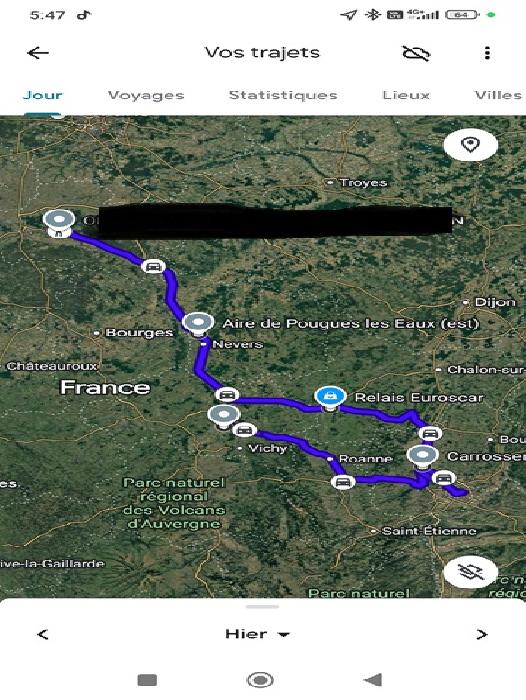This screenshot has width=526, height=700.
Task: Toggle the satellite layer button on map
Action: [471, 572]
